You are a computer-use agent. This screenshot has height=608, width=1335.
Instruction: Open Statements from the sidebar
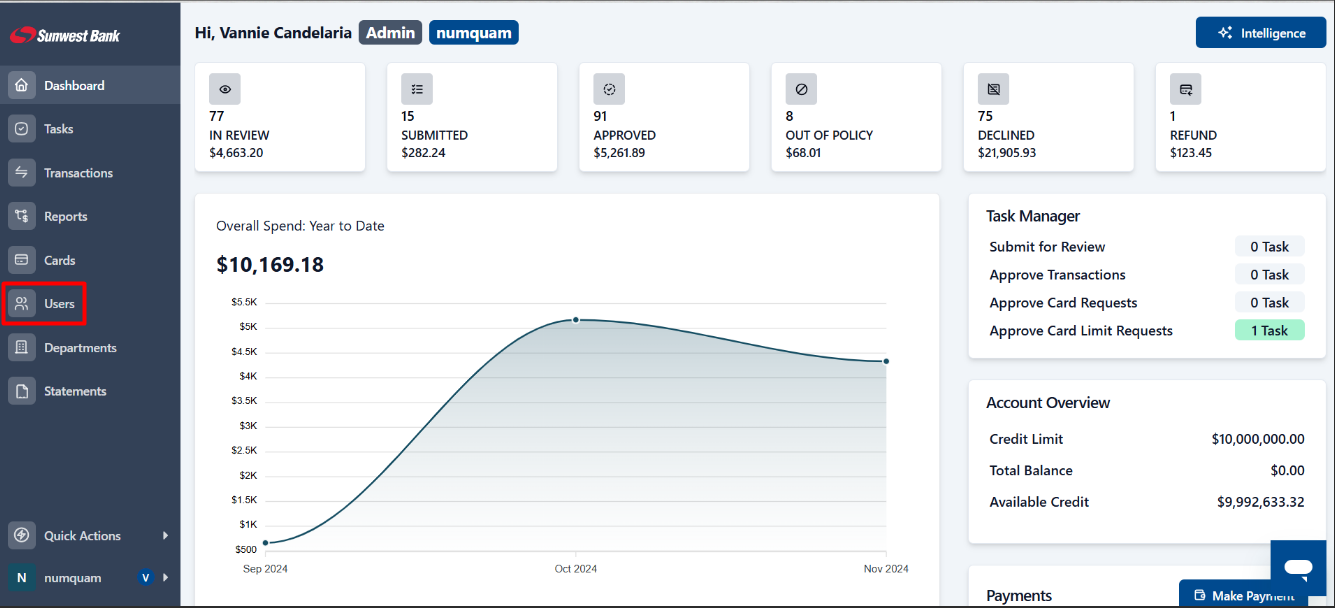point(90,391)
